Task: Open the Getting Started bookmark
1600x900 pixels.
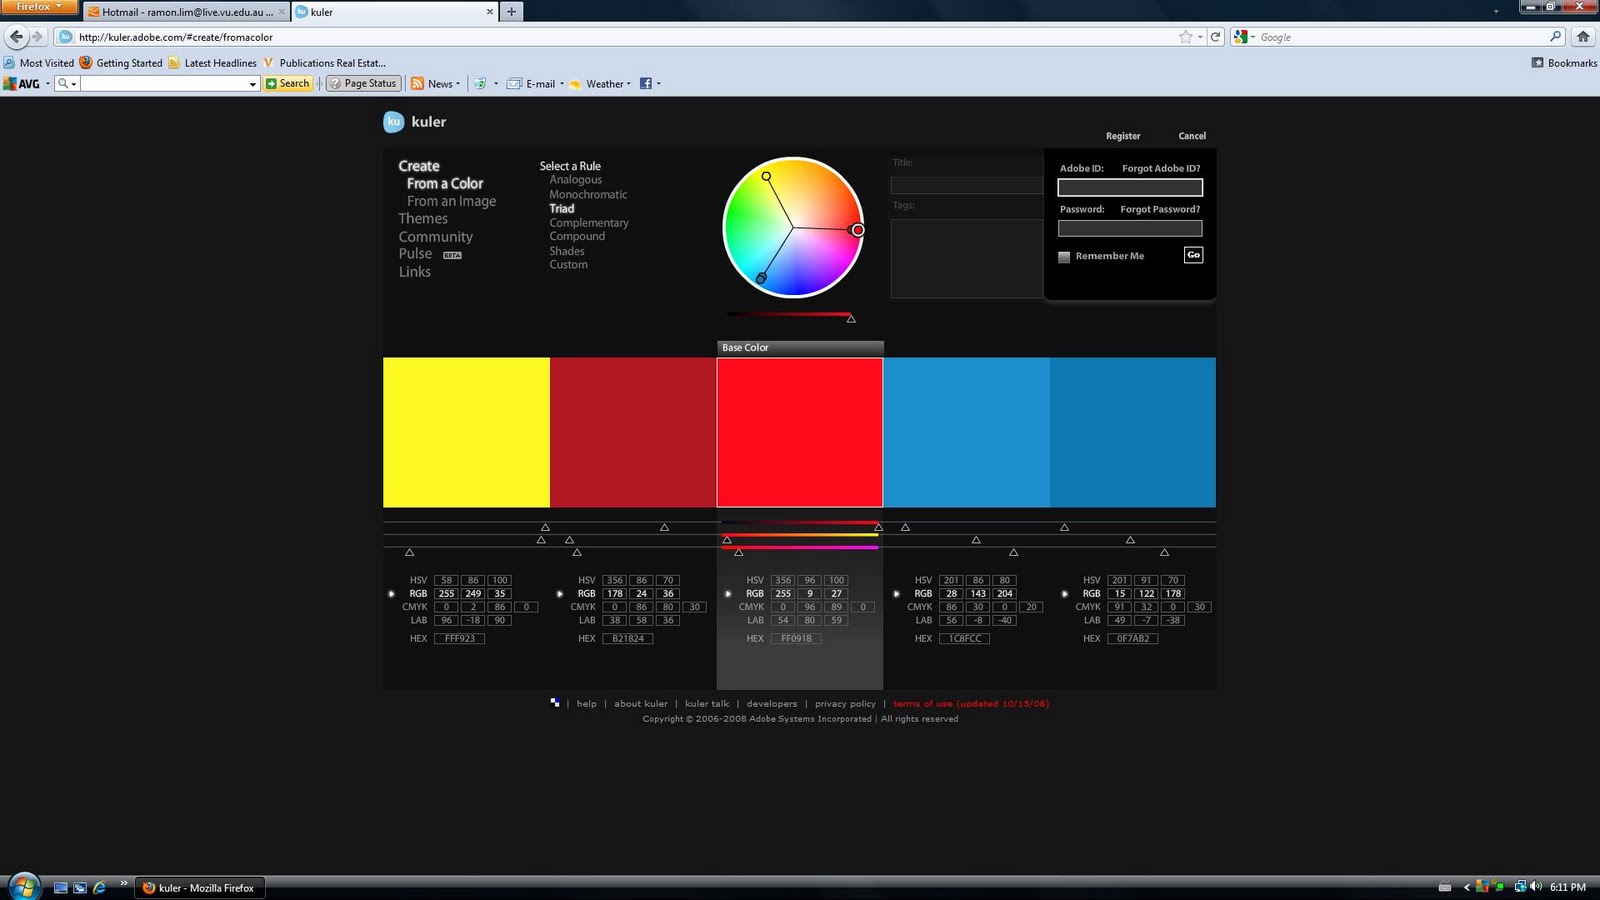Action: pyautogui.click(x=120, y=63)
